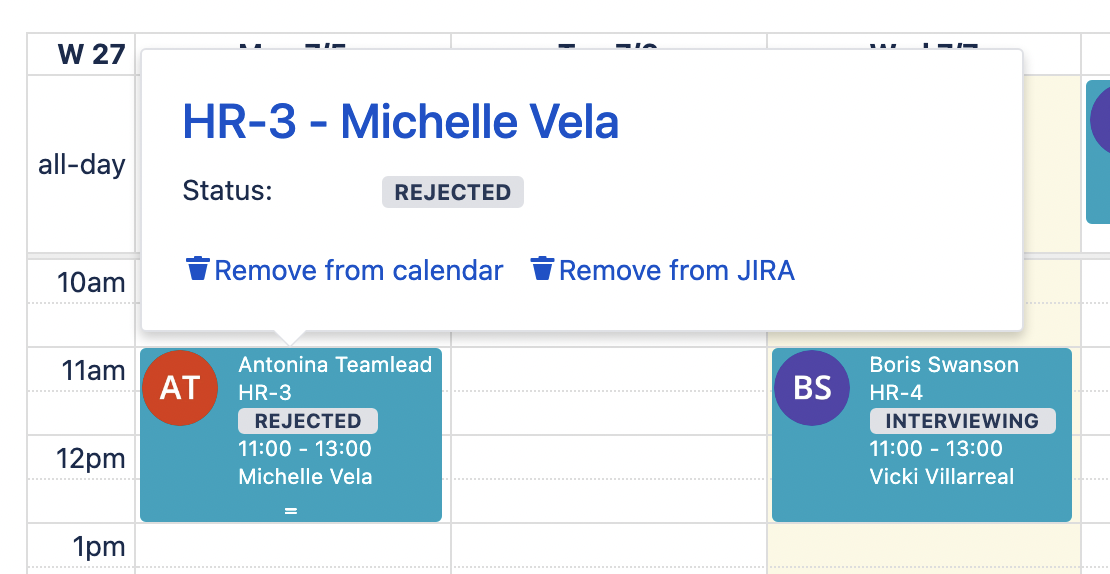The image size is (1110, 574).
Task: Click Vicki Villarreal on the HR-4 event
Action: [942, 477]
